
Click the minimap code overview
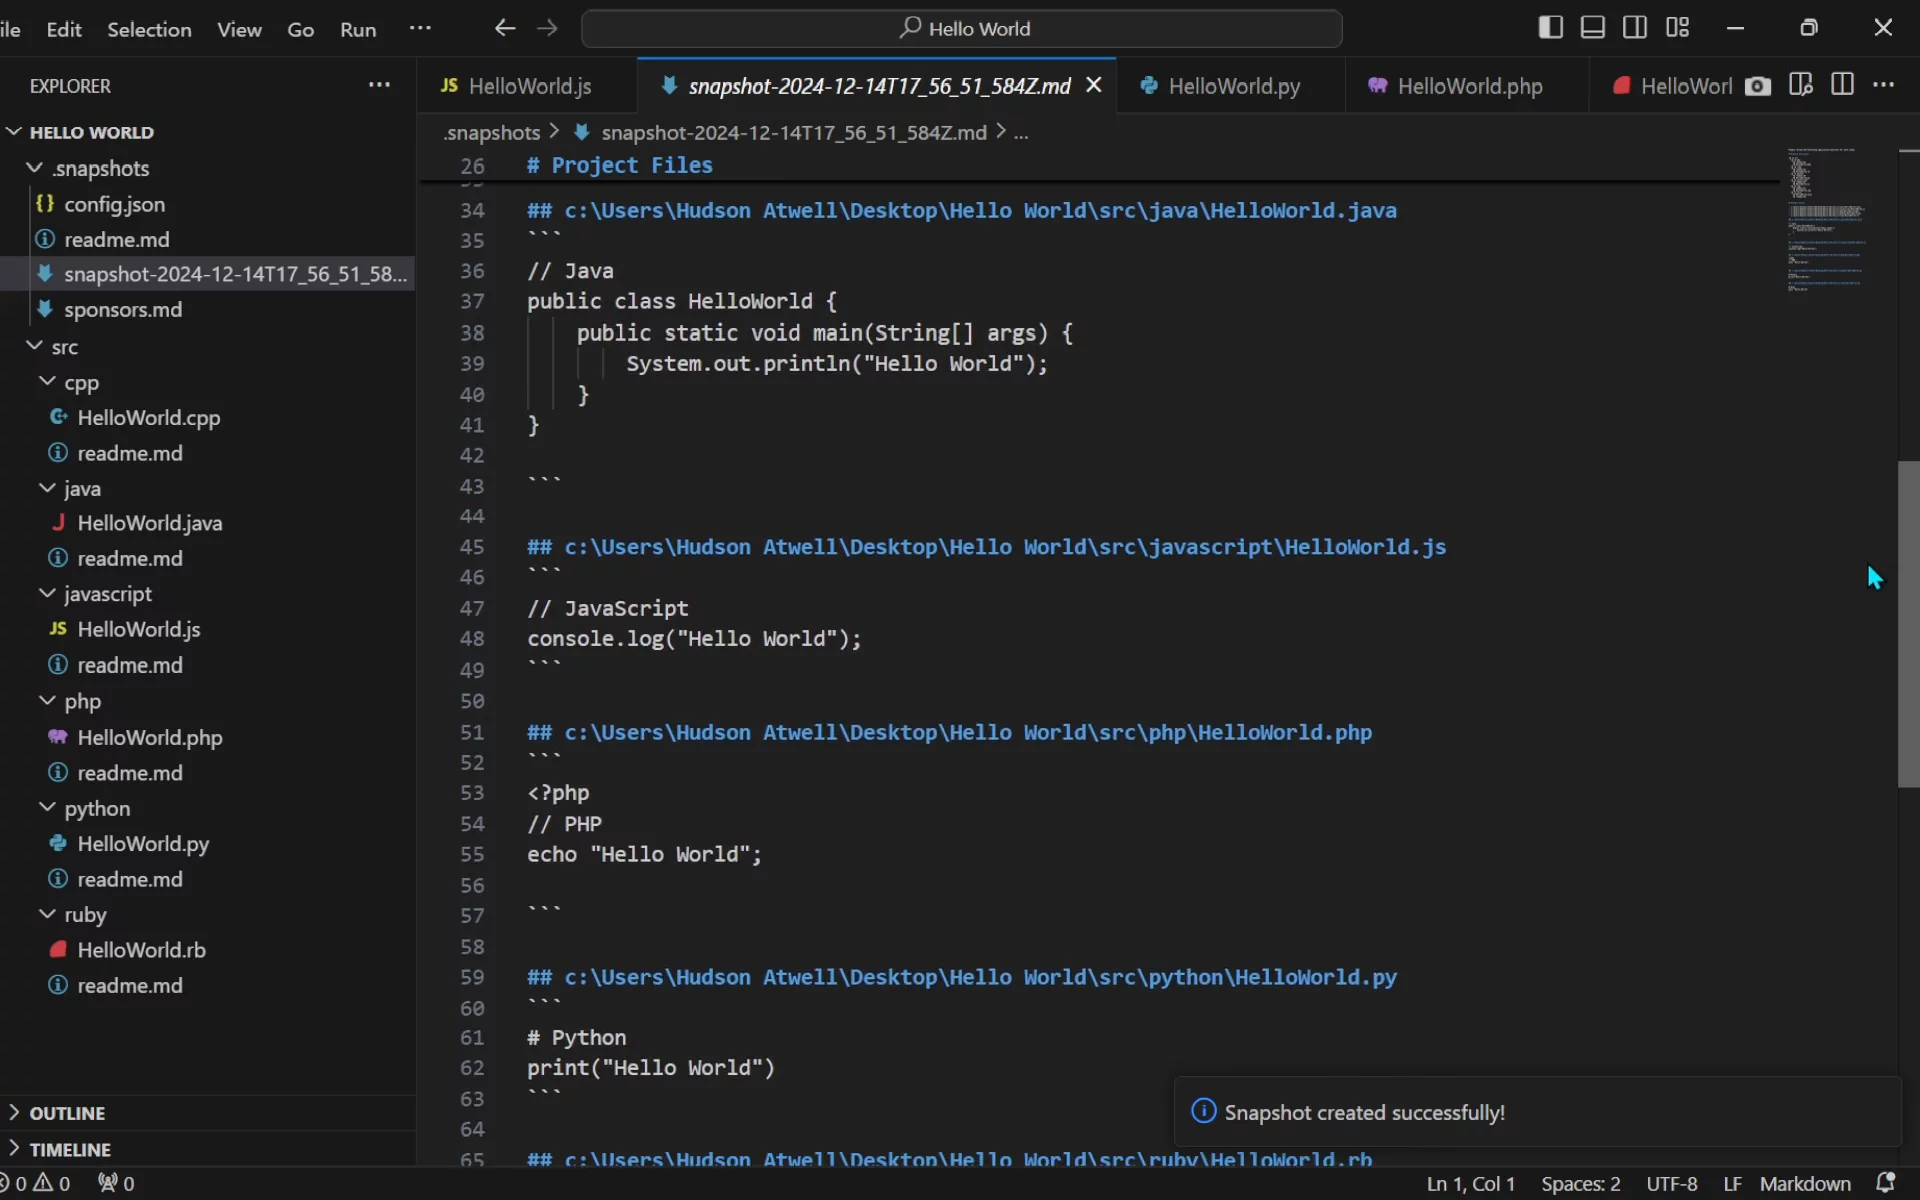(x=1826, y=220)
